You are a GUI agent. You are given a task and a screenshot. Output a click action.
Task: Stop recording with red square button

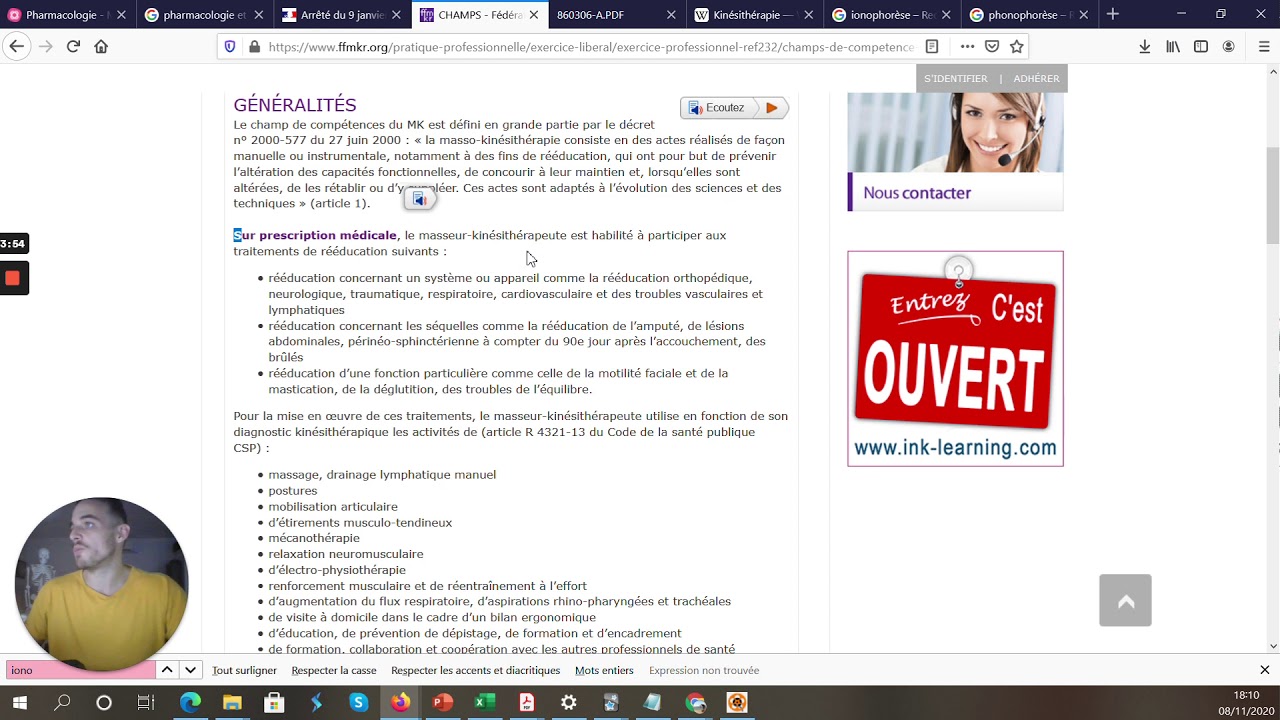pyautogui.click(x=12, y=278)
